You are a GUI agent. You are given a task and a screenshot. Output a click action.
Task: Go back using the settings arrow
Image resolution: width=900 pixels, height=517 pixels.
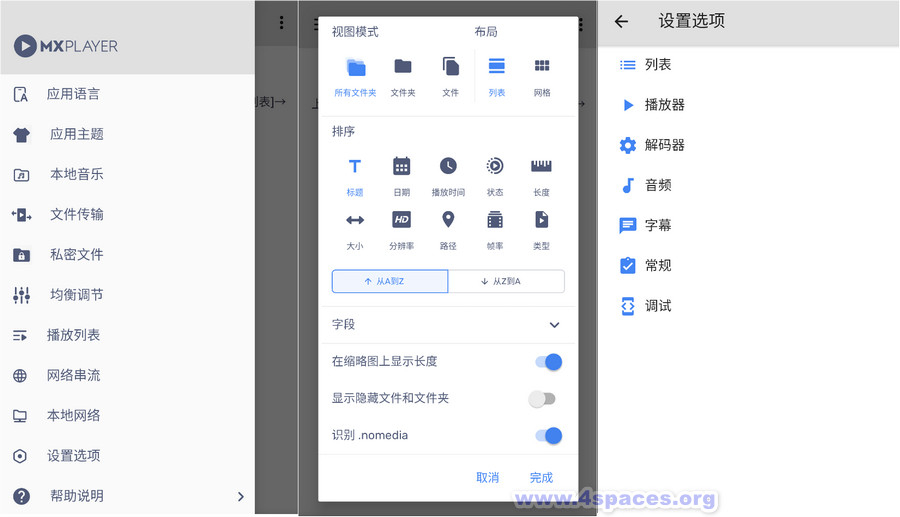[621, 21]
